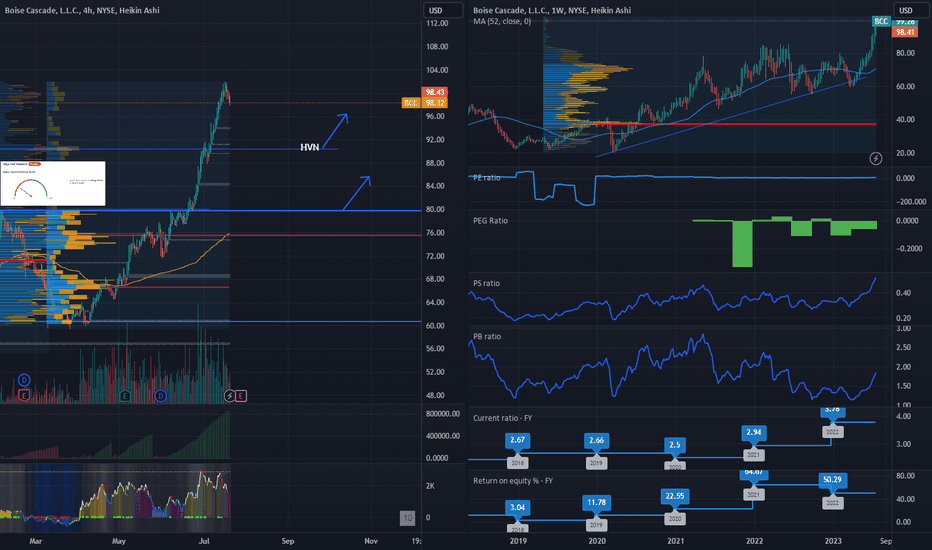Click the 4h chart title Boise Cascade legend
Image resolution: width=932 pixels, height=550 pixels.
coord(82,10)
